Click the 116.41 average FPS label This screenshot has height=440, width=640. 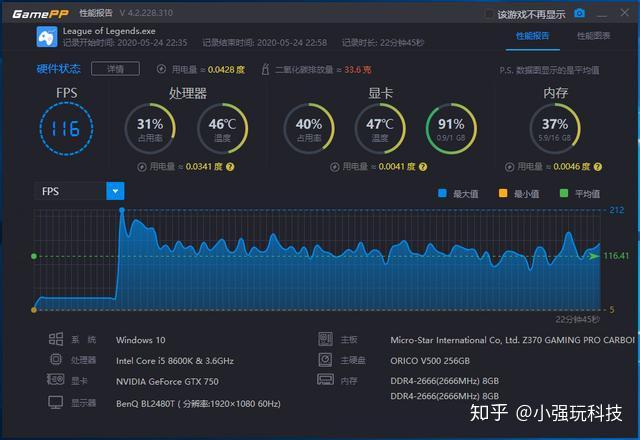tap(616, 256)
